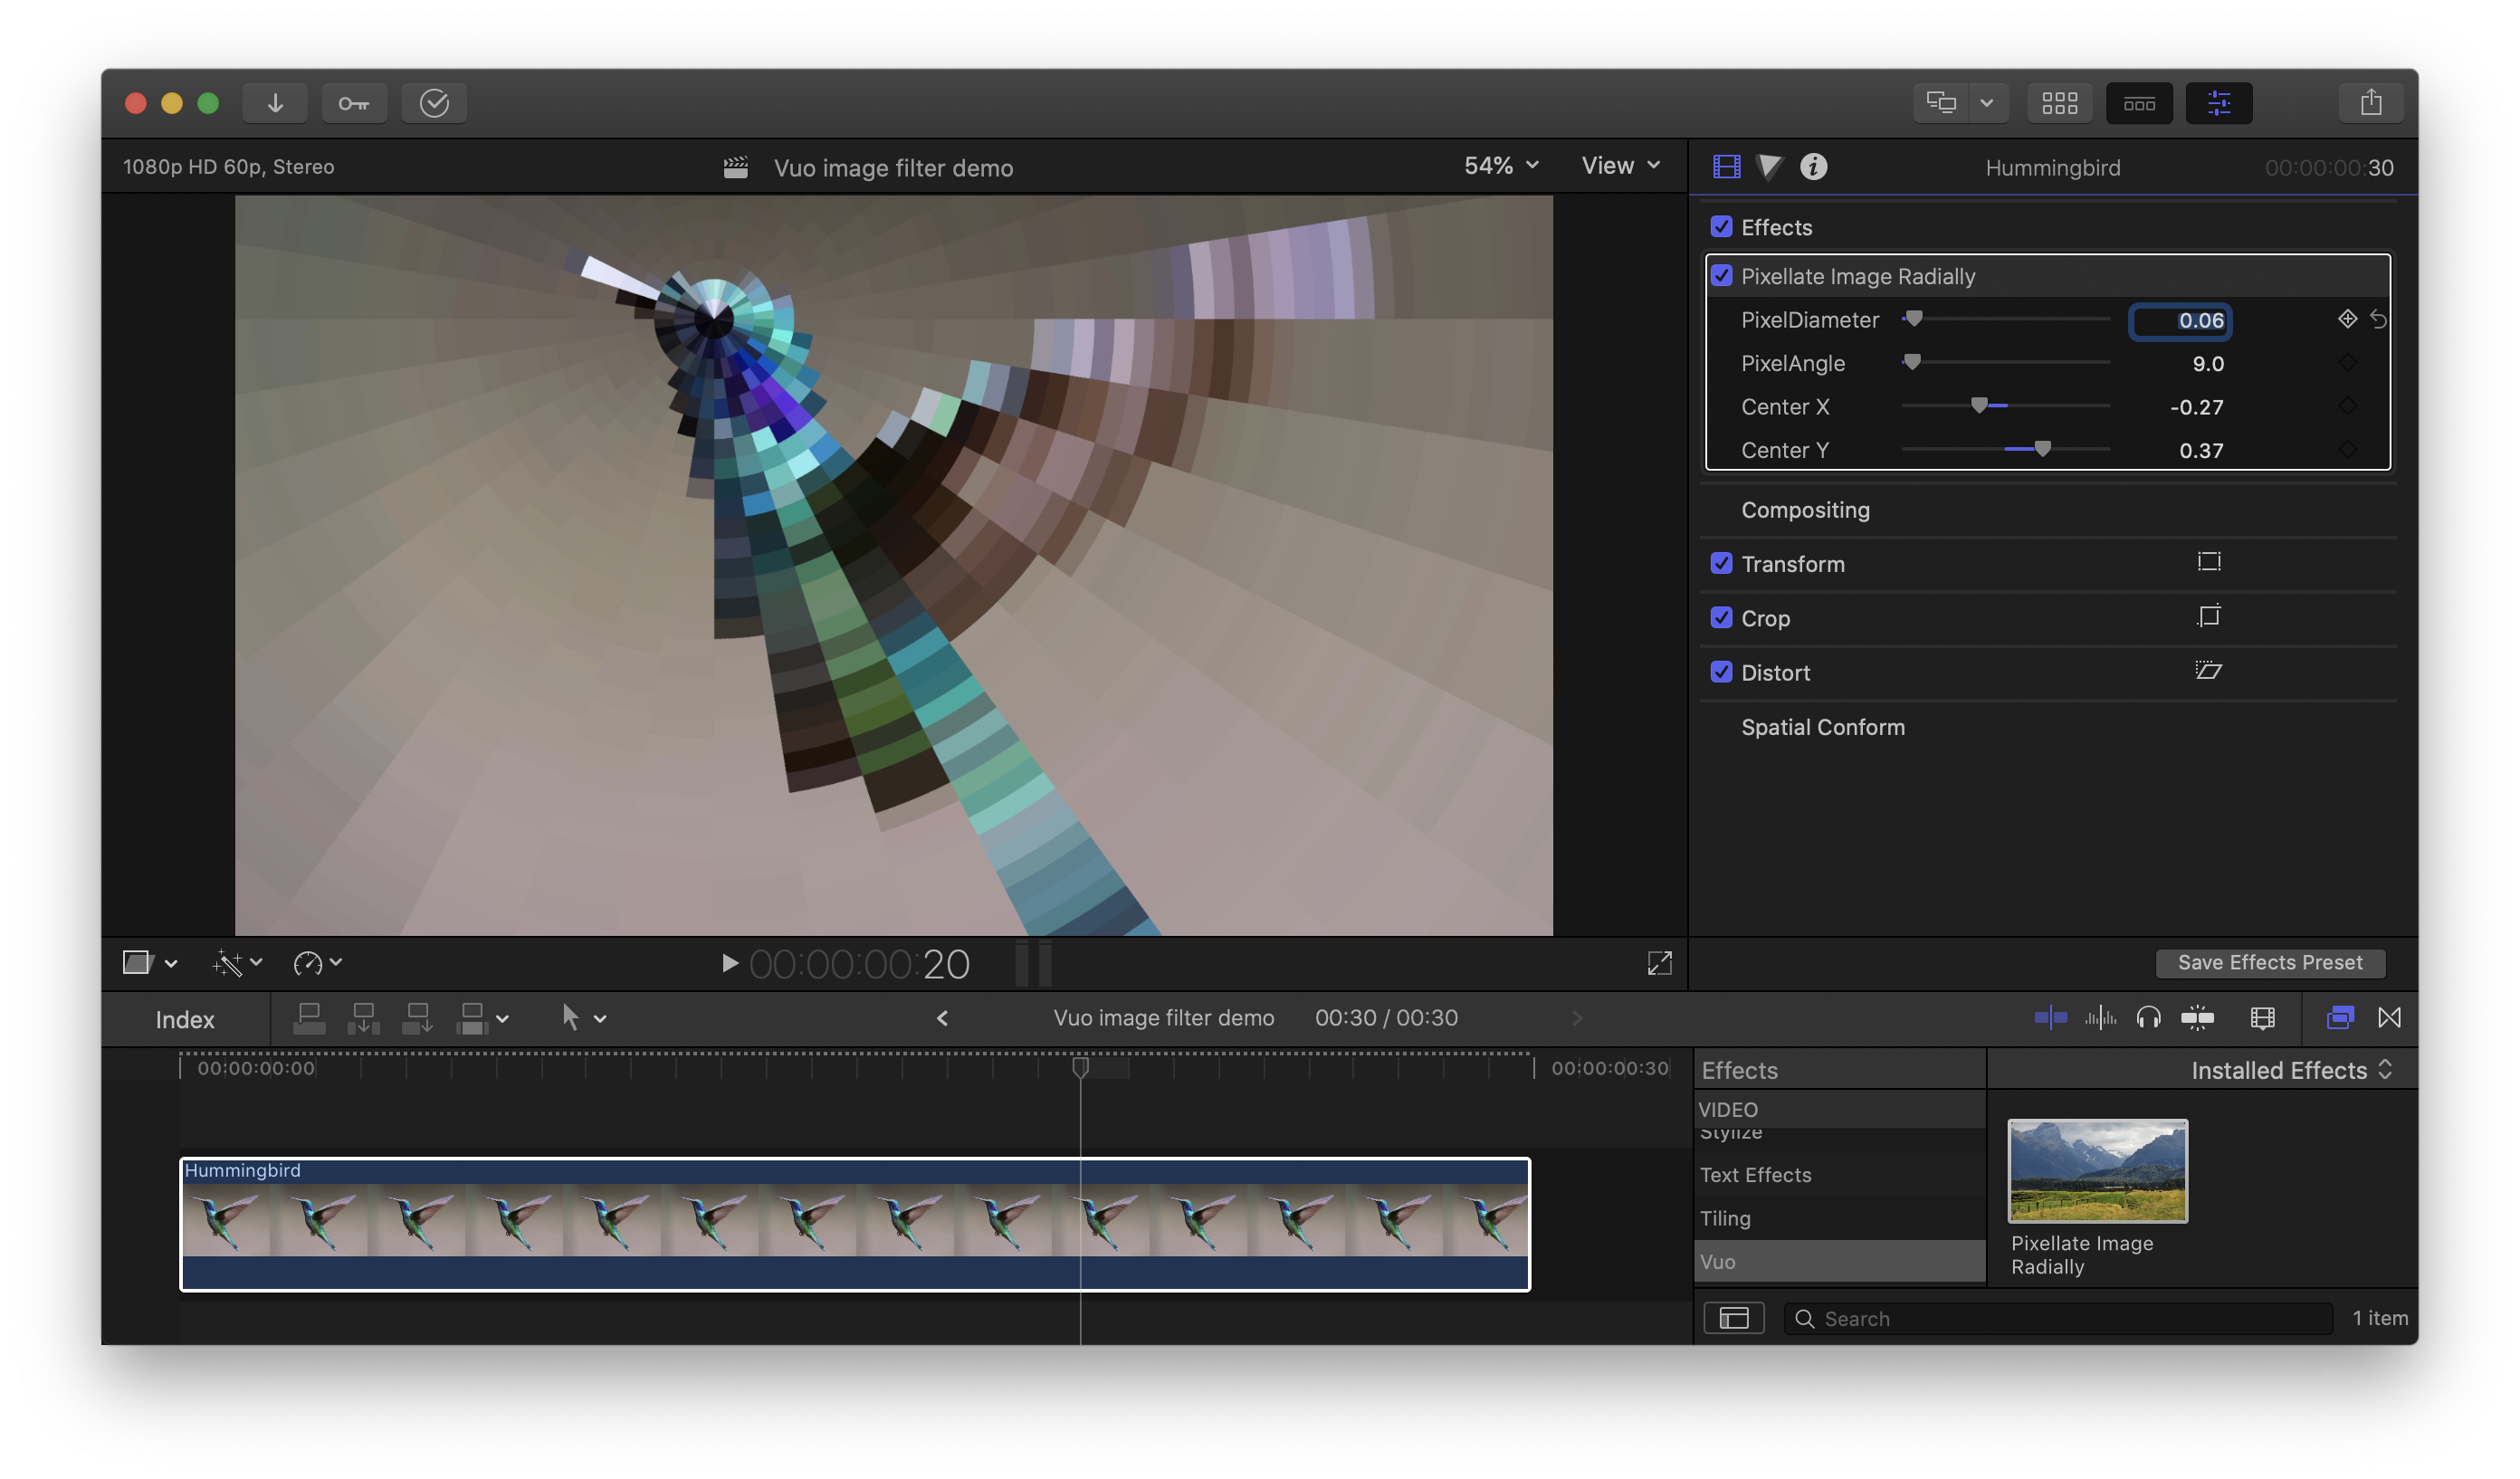Select Text Effects category in sidebar

click(1756, 1175)
